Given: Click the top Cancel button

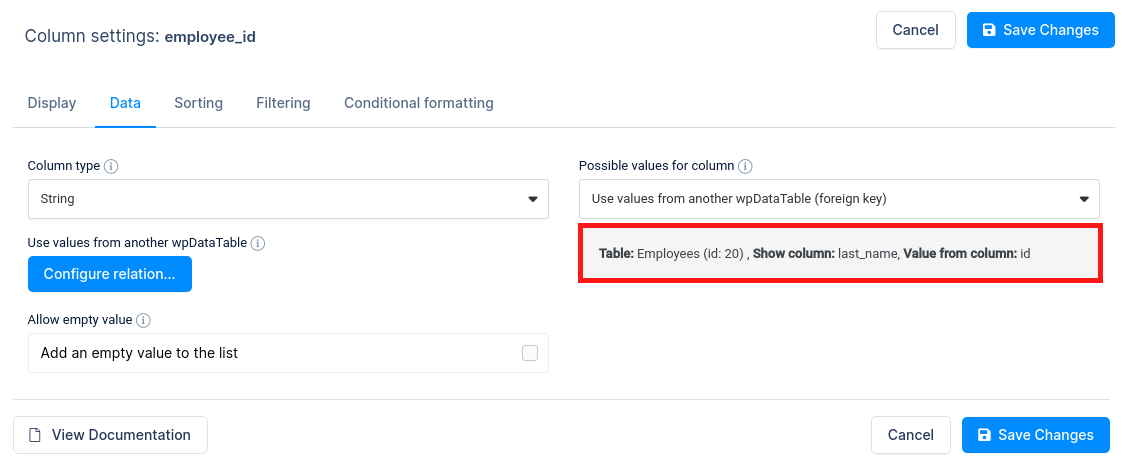Looking at the screenshot, I should 915,30.
